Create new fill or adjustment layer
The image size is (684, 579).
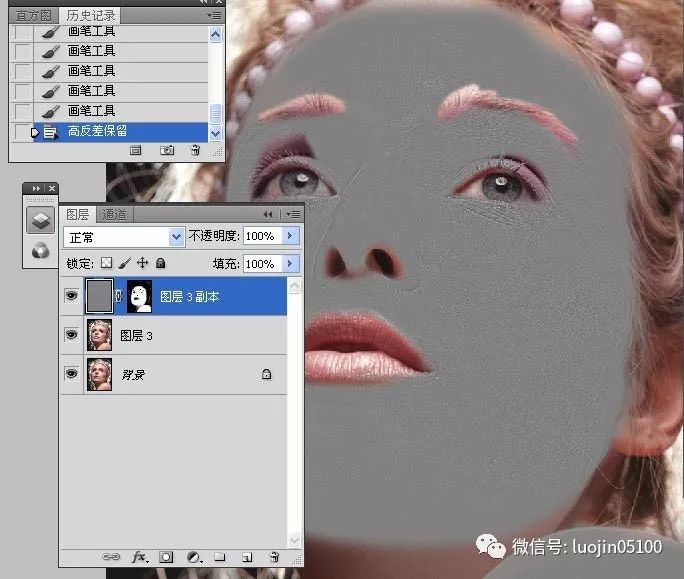(194, 557)
